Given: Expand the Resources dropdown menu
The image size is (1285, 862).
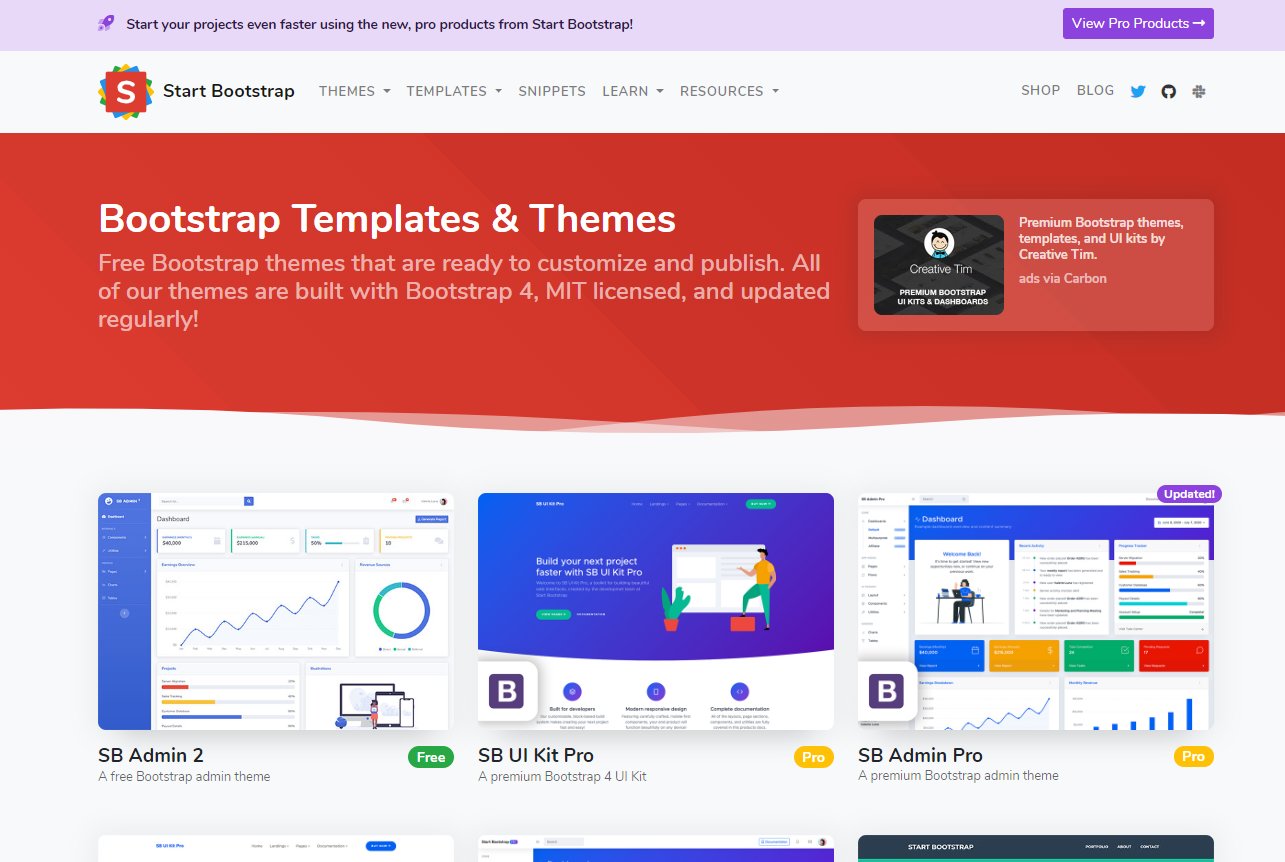Looking at the screenshot, I should click(729, 91).
